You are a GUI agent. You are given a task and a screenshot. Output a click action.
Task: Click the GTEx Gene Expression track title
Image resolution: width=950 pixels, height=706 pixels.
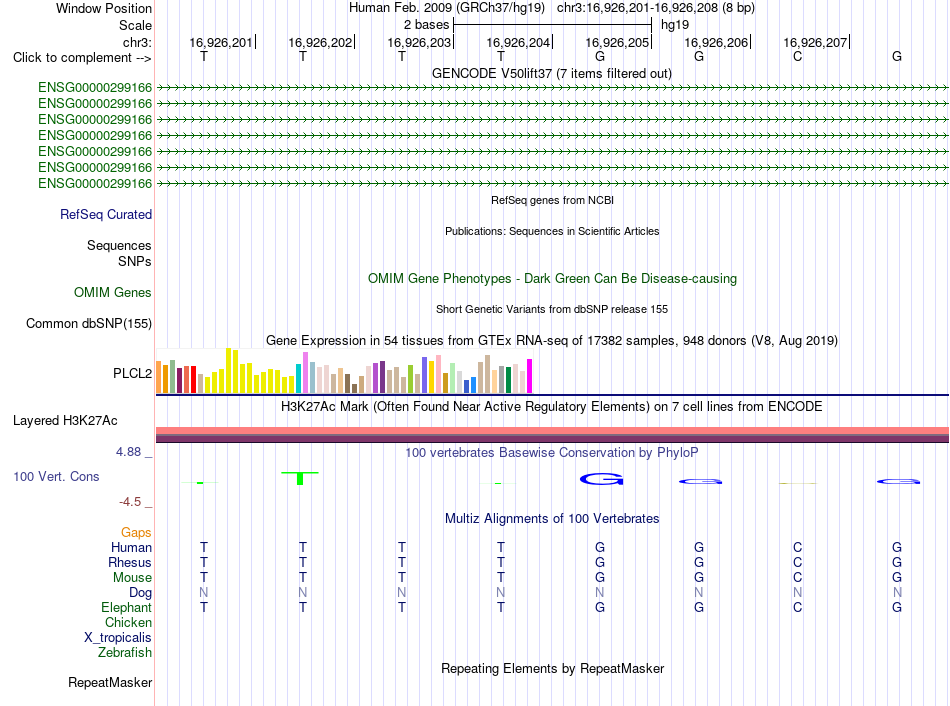pyautogui.click(x=552, y=341)
